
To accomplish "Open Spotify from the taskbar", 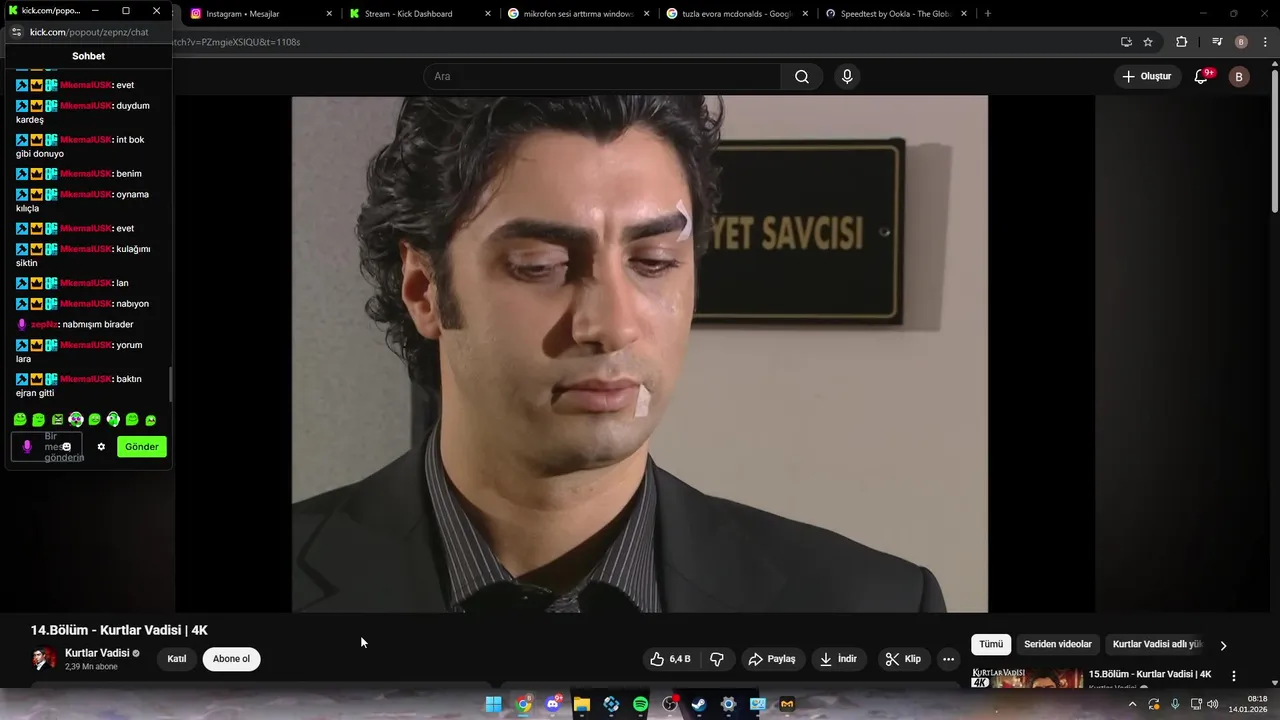I will pos(641,705).
